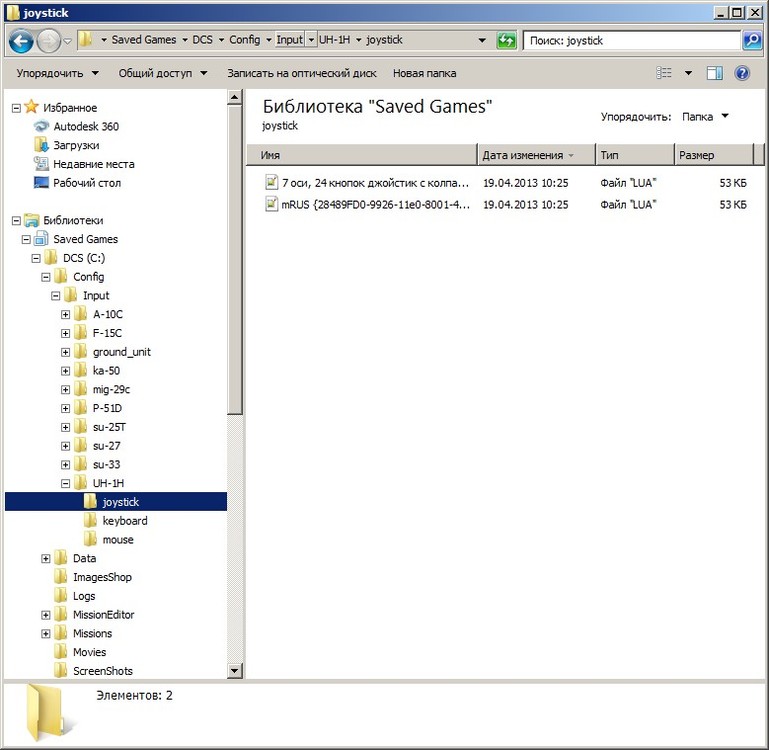Image resolution: width=769 pixels, height=750 pixels.
Task: Click LUA file icon of 'mRUS' row
Action: pos(271,204)
